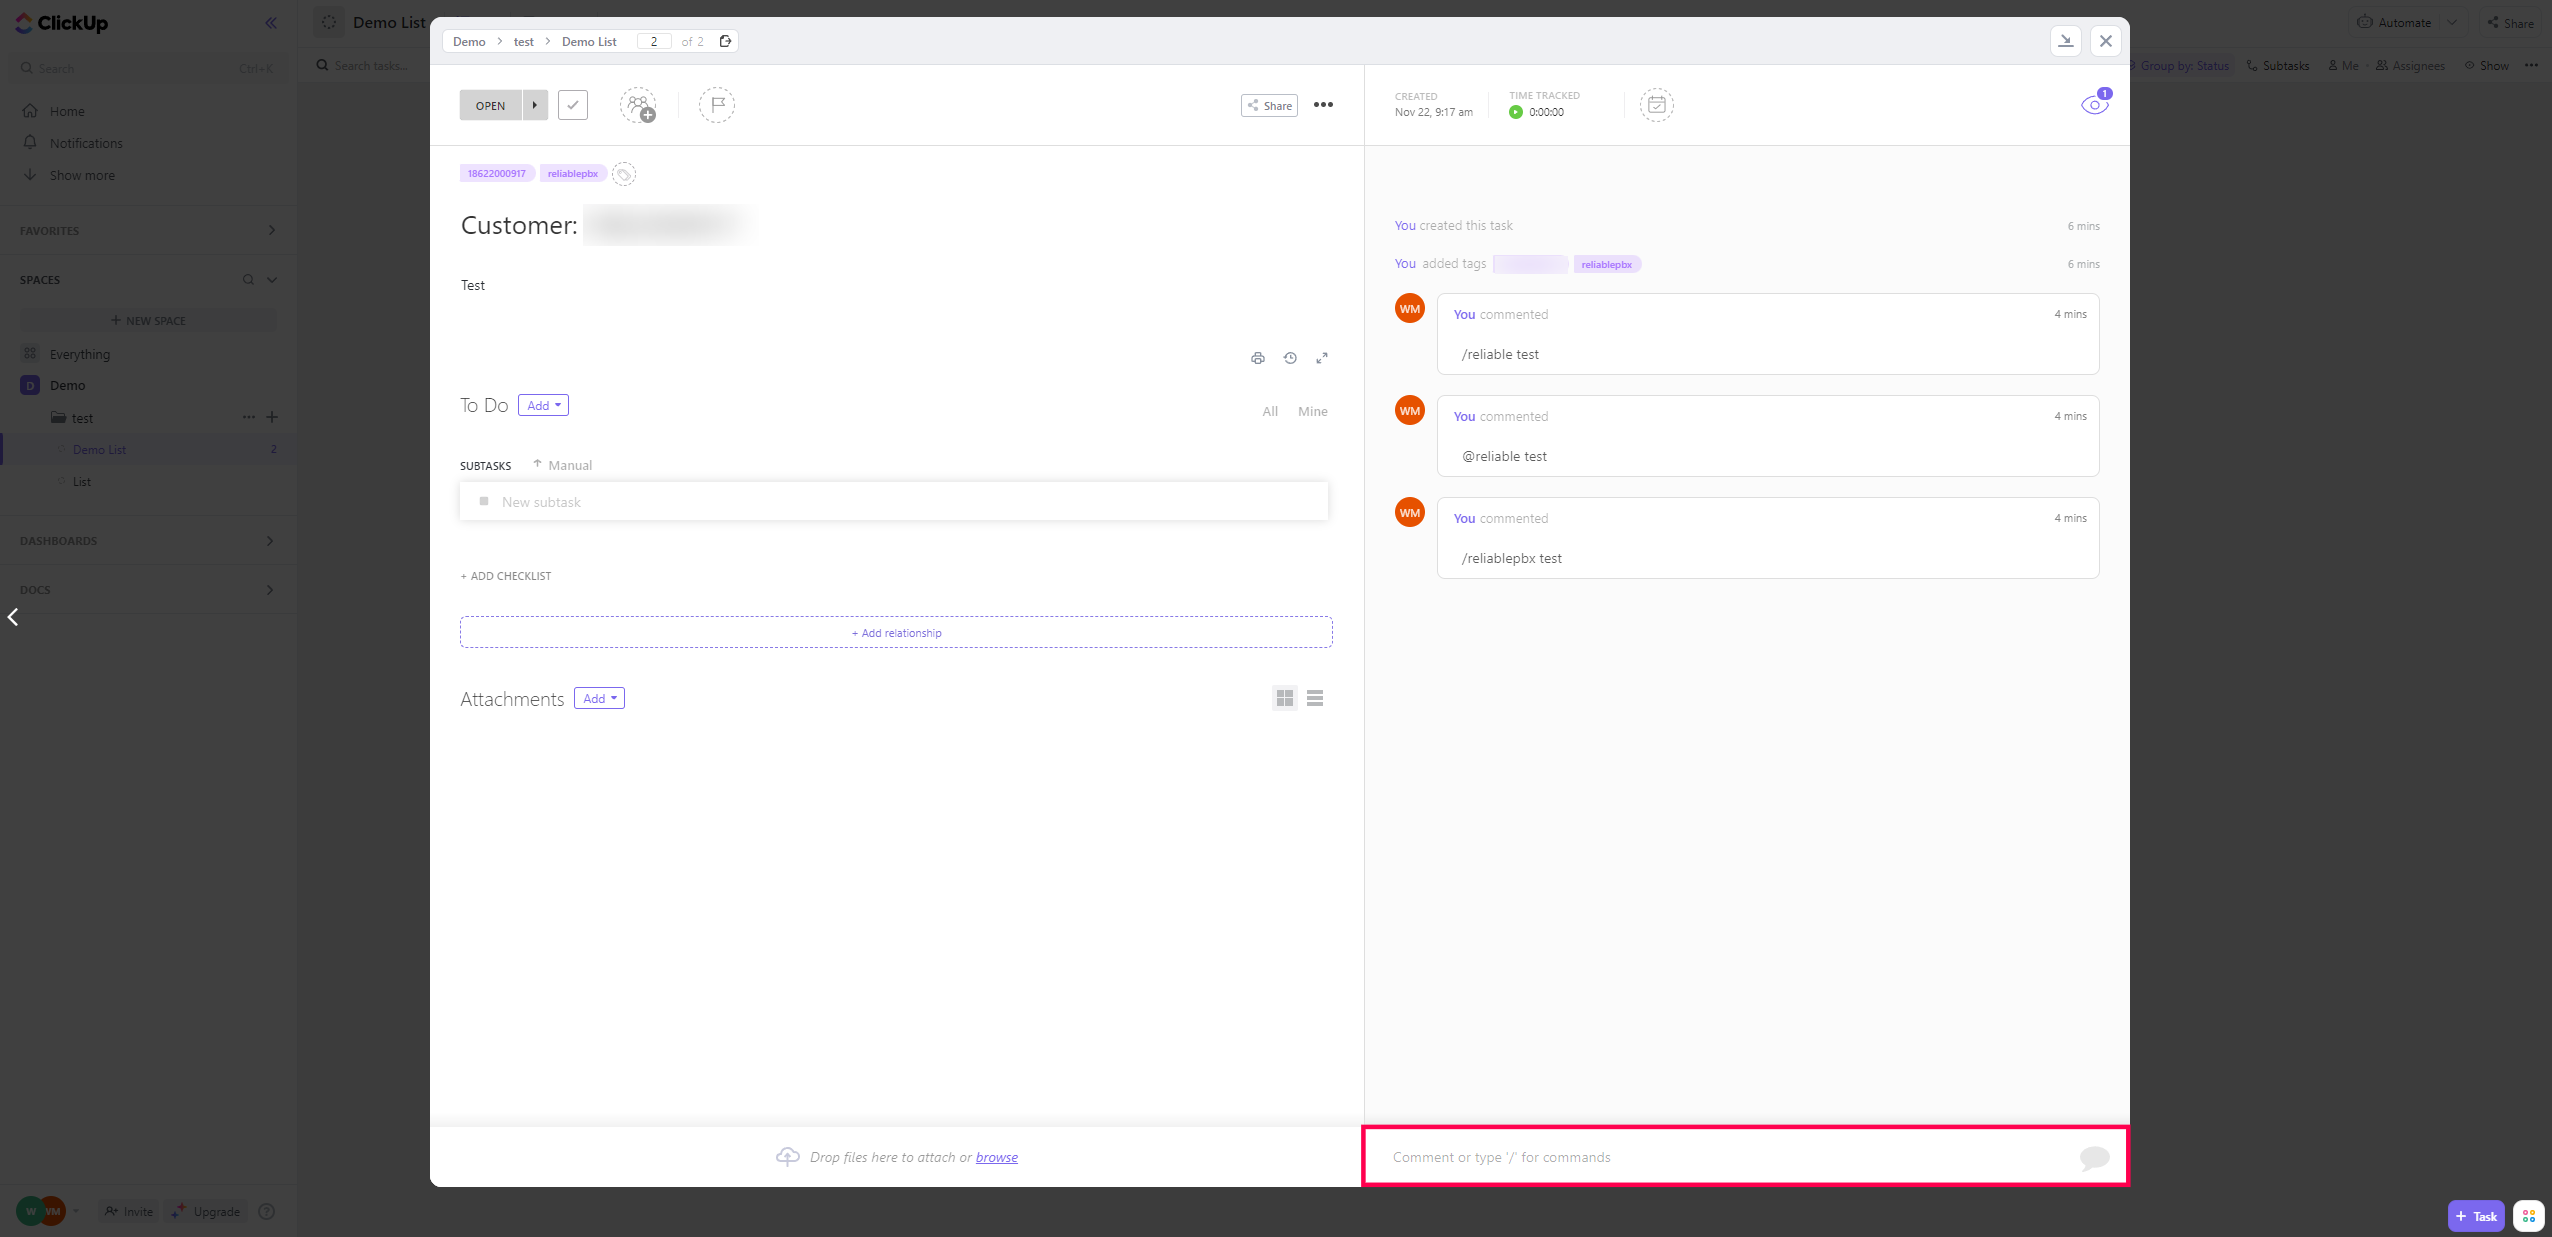
Task: Click Demo in the breadcrumb
Action: click(469, 42)
